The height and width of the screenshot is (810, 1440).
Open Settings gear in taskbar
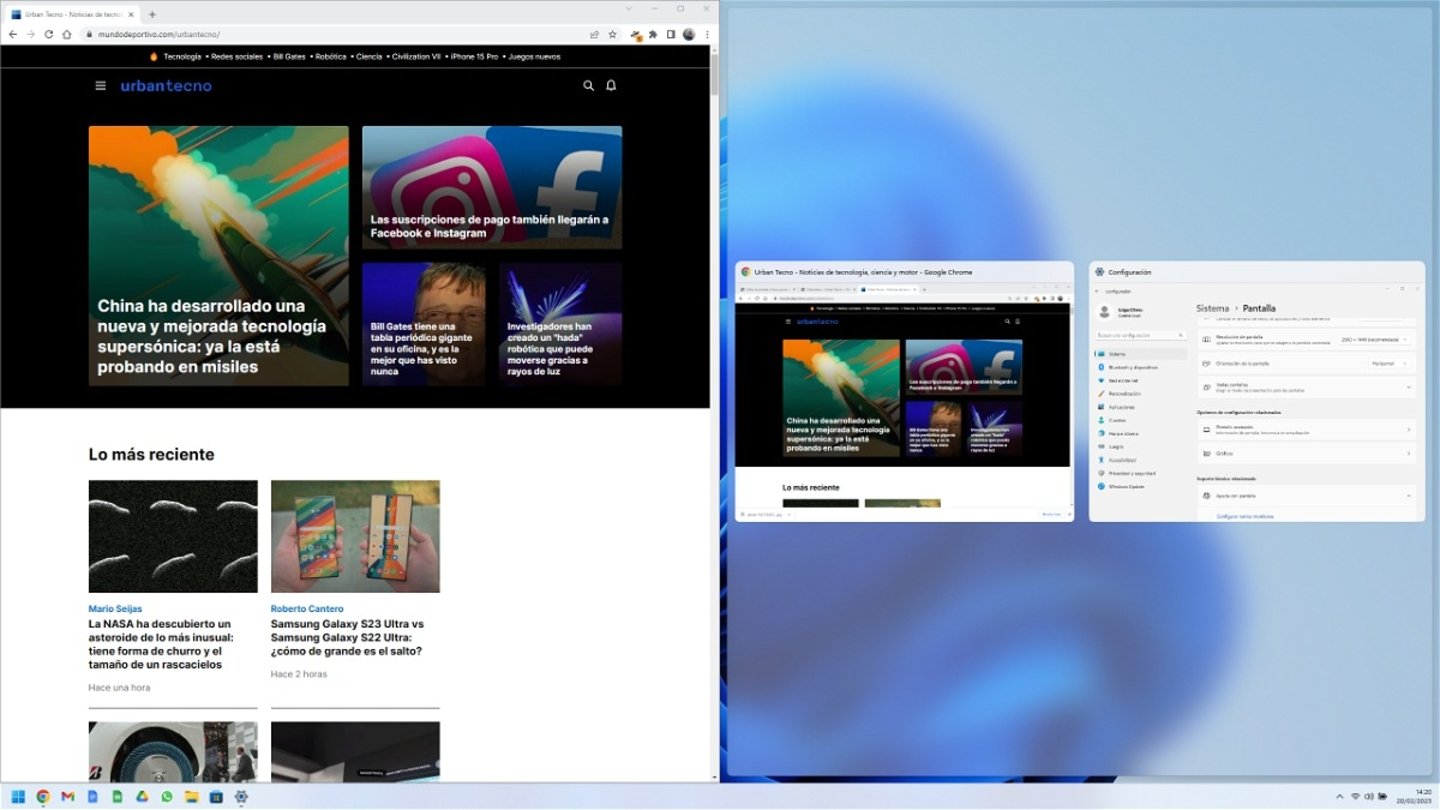coord(241,797)
